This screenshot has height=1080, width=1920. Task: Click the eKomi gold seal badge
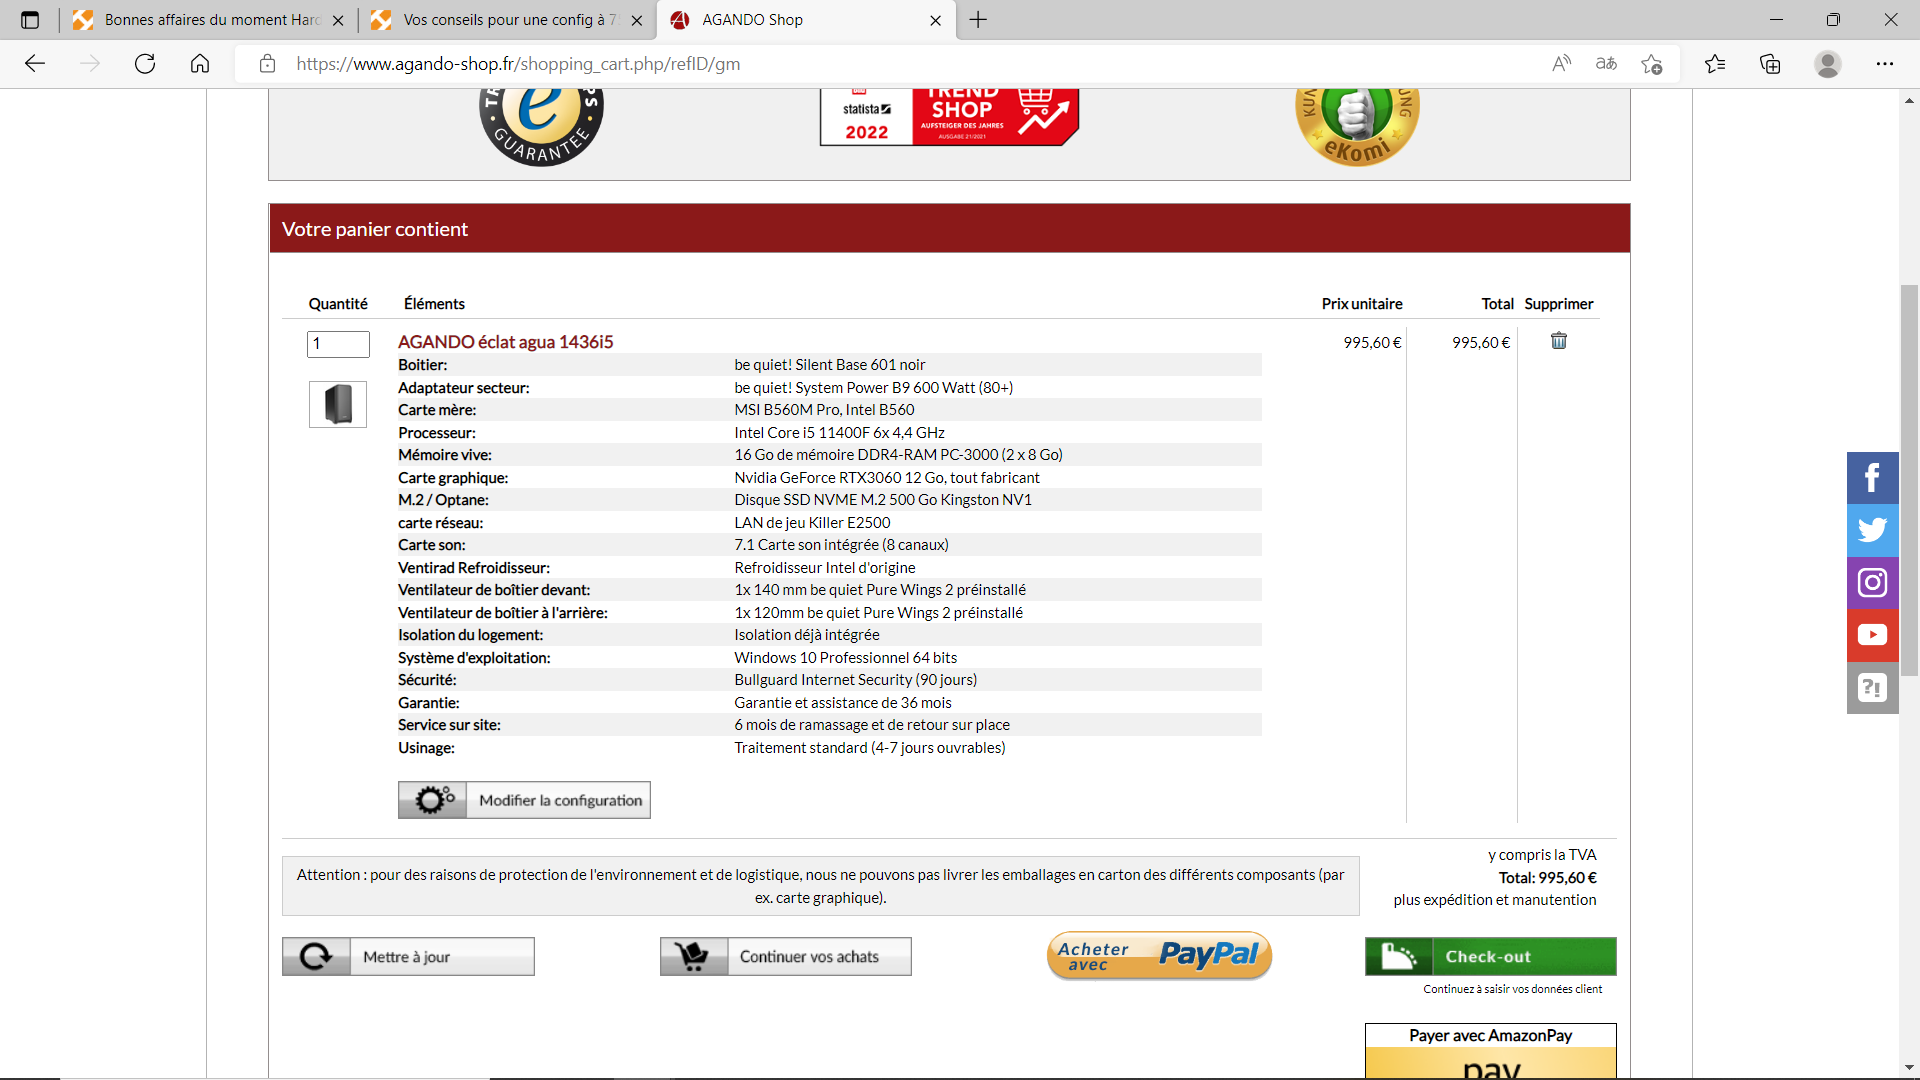[x=1357, y=126]
